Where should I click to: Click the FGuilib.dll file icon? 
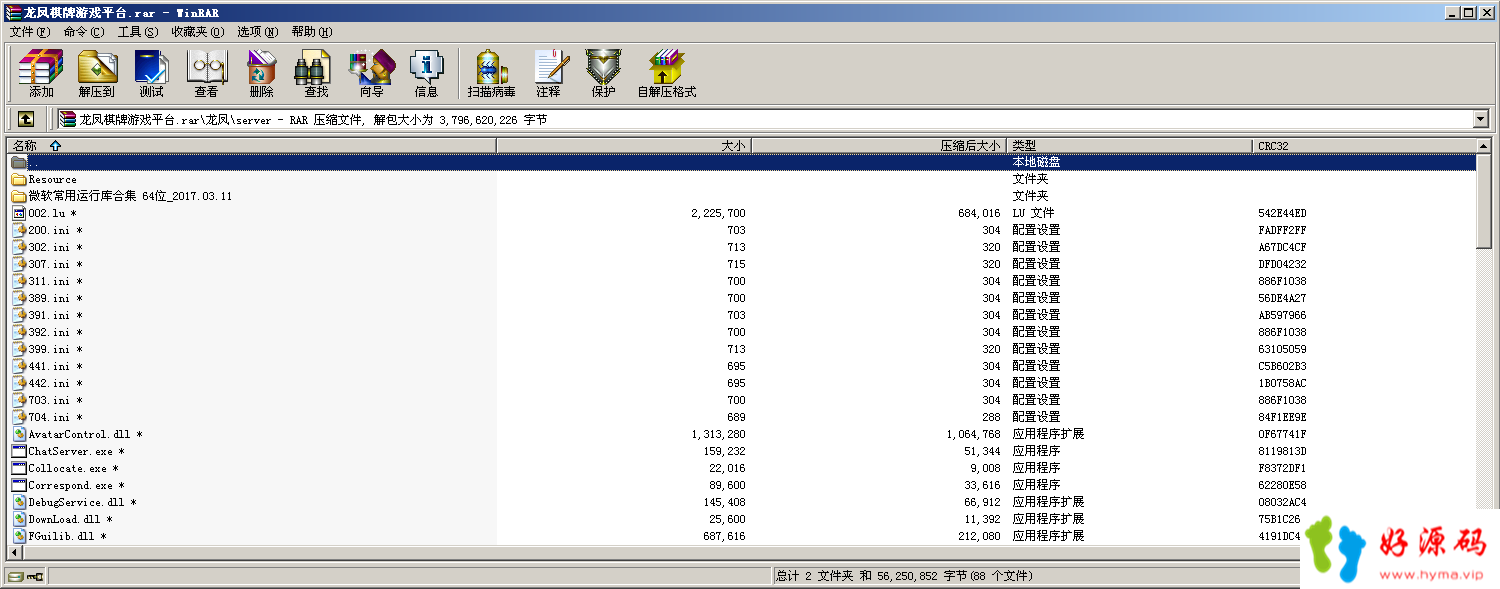point(19,536)
